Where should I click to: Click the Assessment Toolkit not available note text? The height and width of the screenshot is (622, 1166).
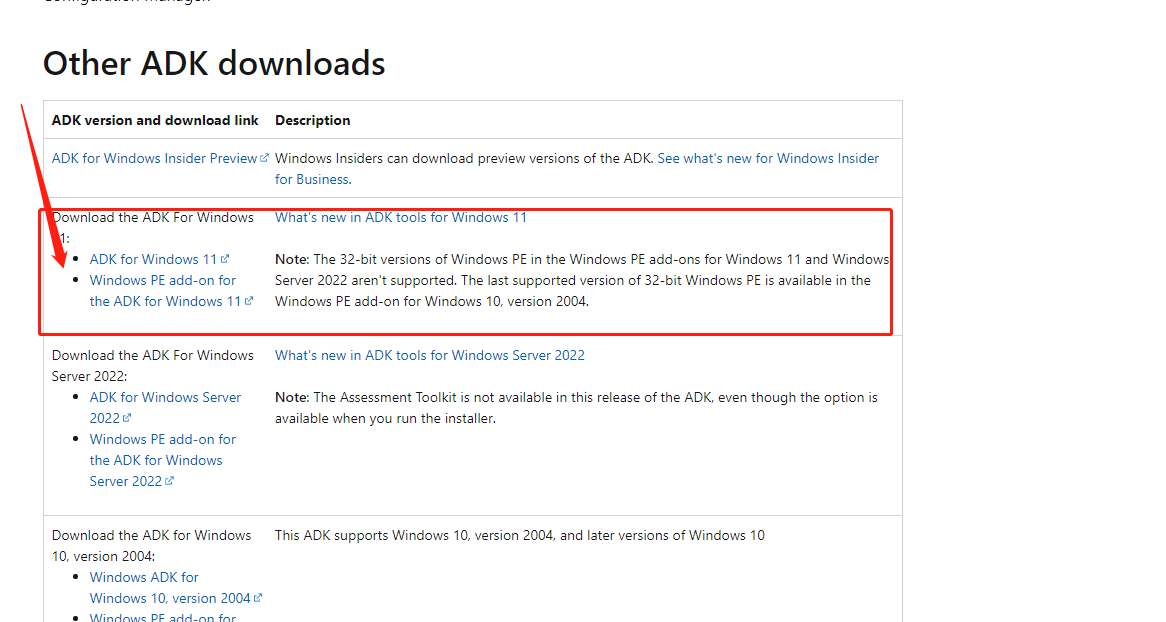click(x=576, y=408)
